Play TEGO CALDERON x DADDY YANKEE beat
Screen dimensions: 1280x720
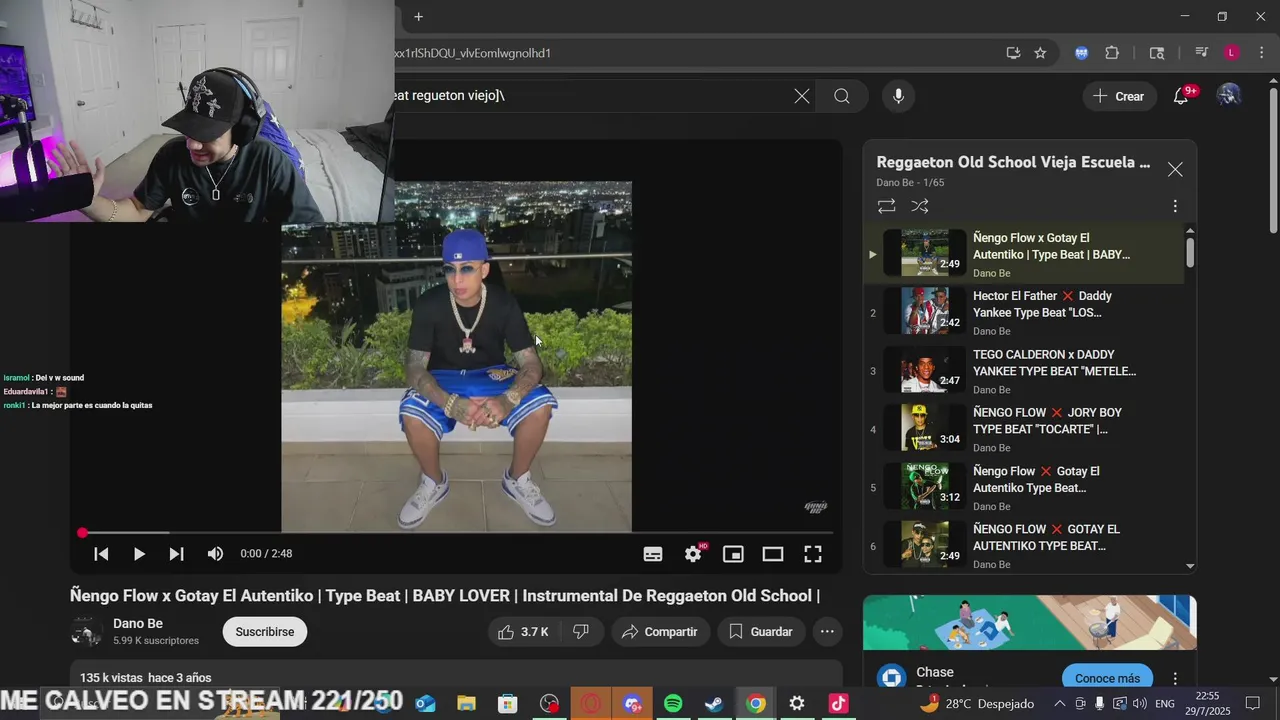[x=1023, y=371]
